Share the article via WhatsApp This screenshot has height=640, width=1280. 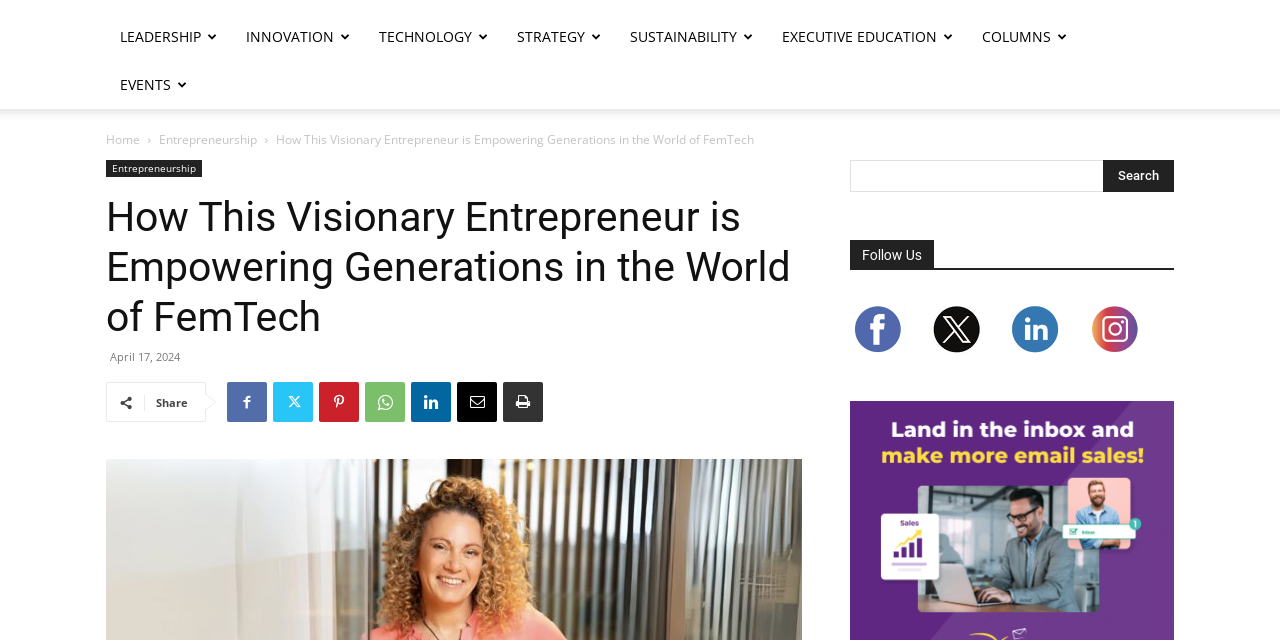385,402
